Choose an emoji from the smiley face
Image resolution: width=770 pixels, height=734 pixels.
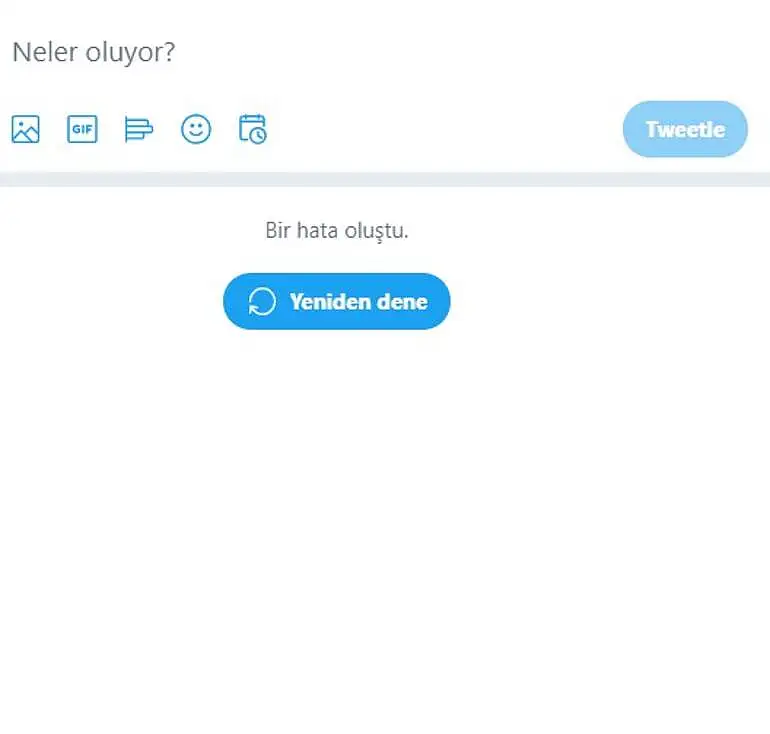(196, 129)
